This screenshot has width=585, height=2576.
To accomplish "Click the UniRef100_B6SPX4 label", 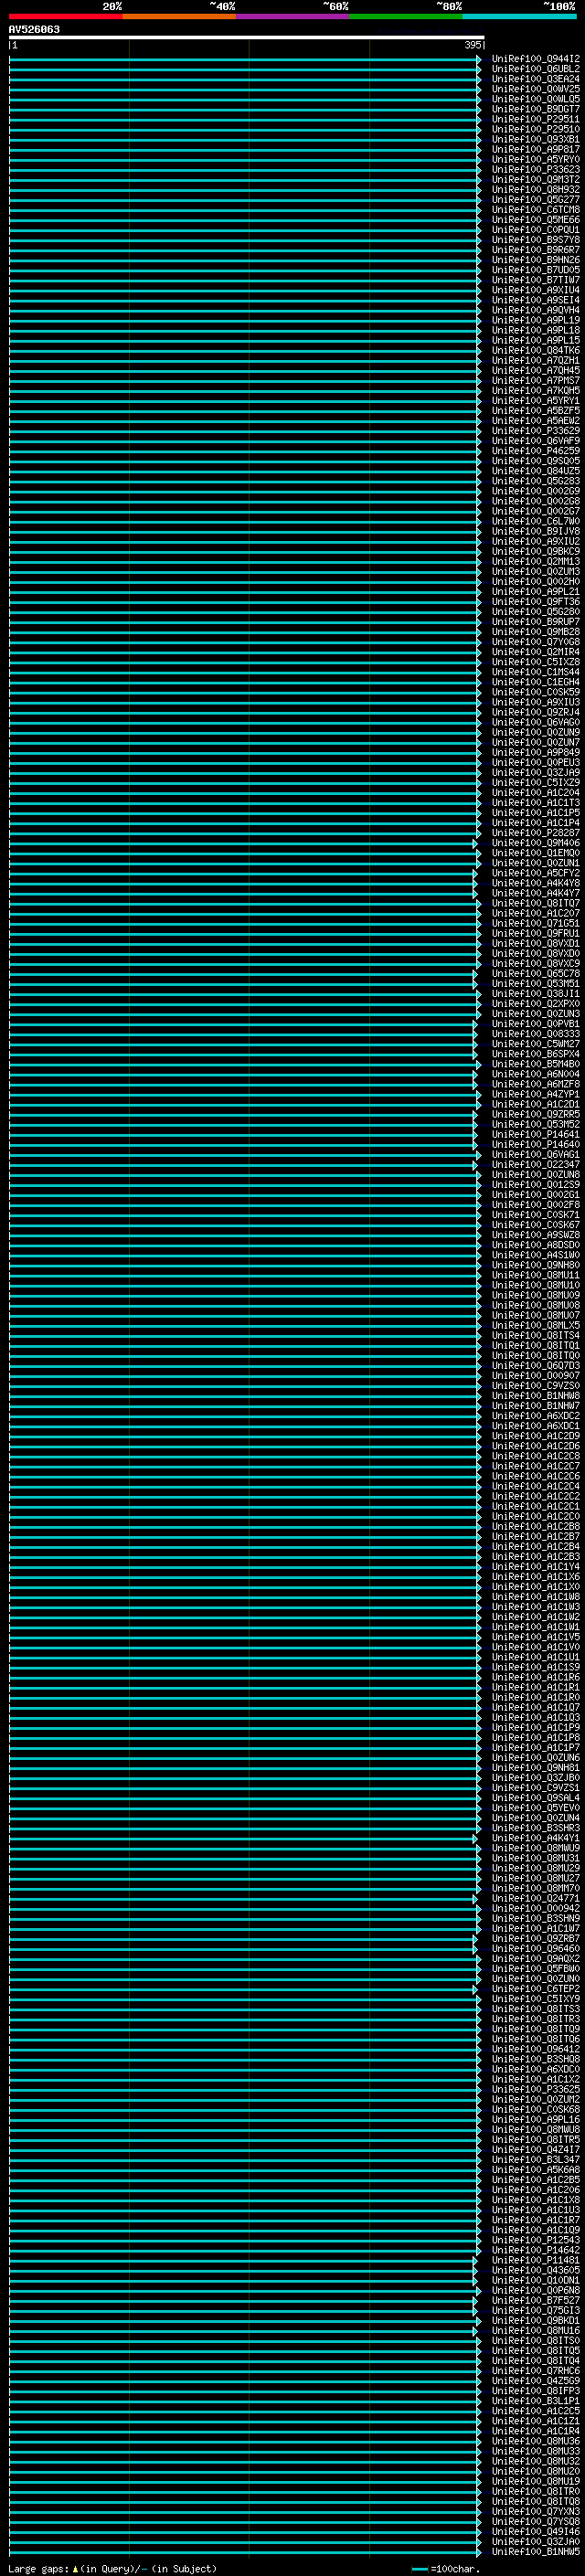I will click(536, 1054).
